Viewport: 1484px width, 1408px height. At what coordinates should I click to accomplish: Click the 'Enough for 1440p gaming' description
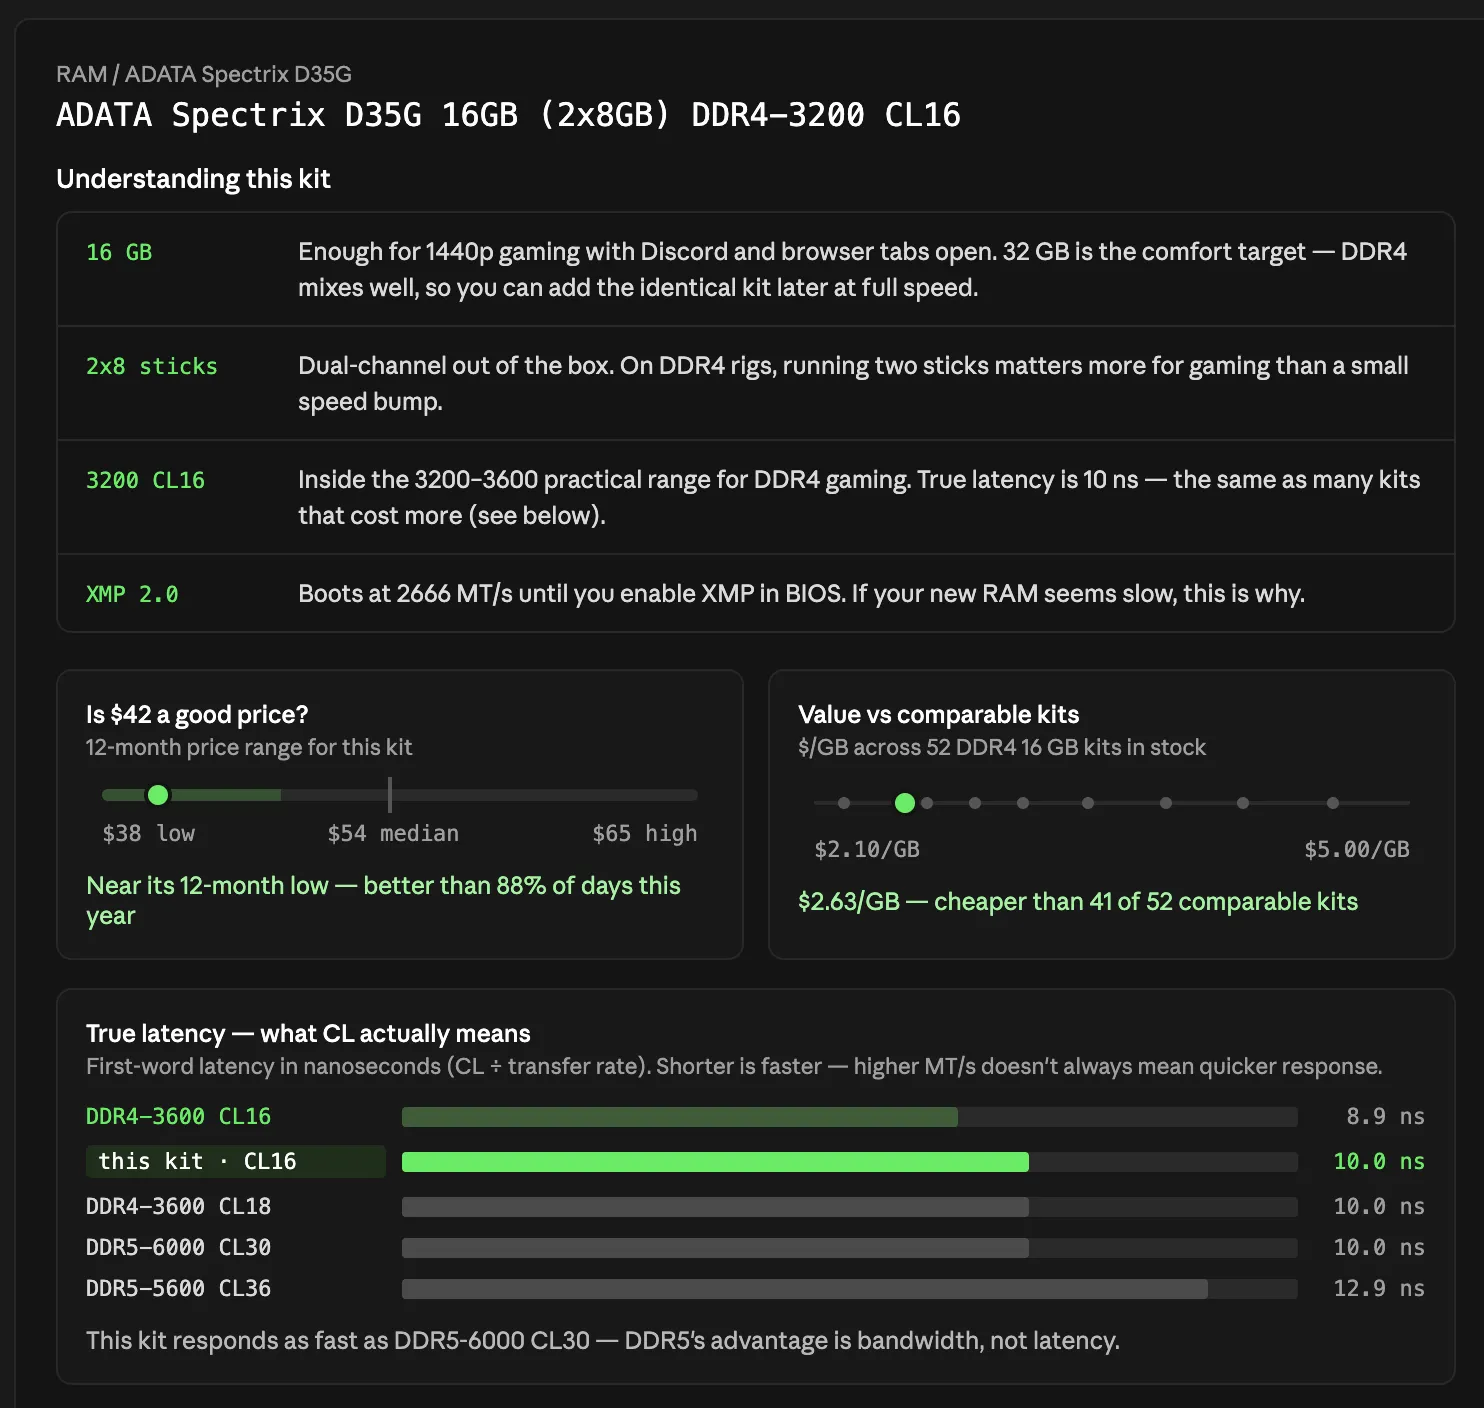click(x=852, y=270)
